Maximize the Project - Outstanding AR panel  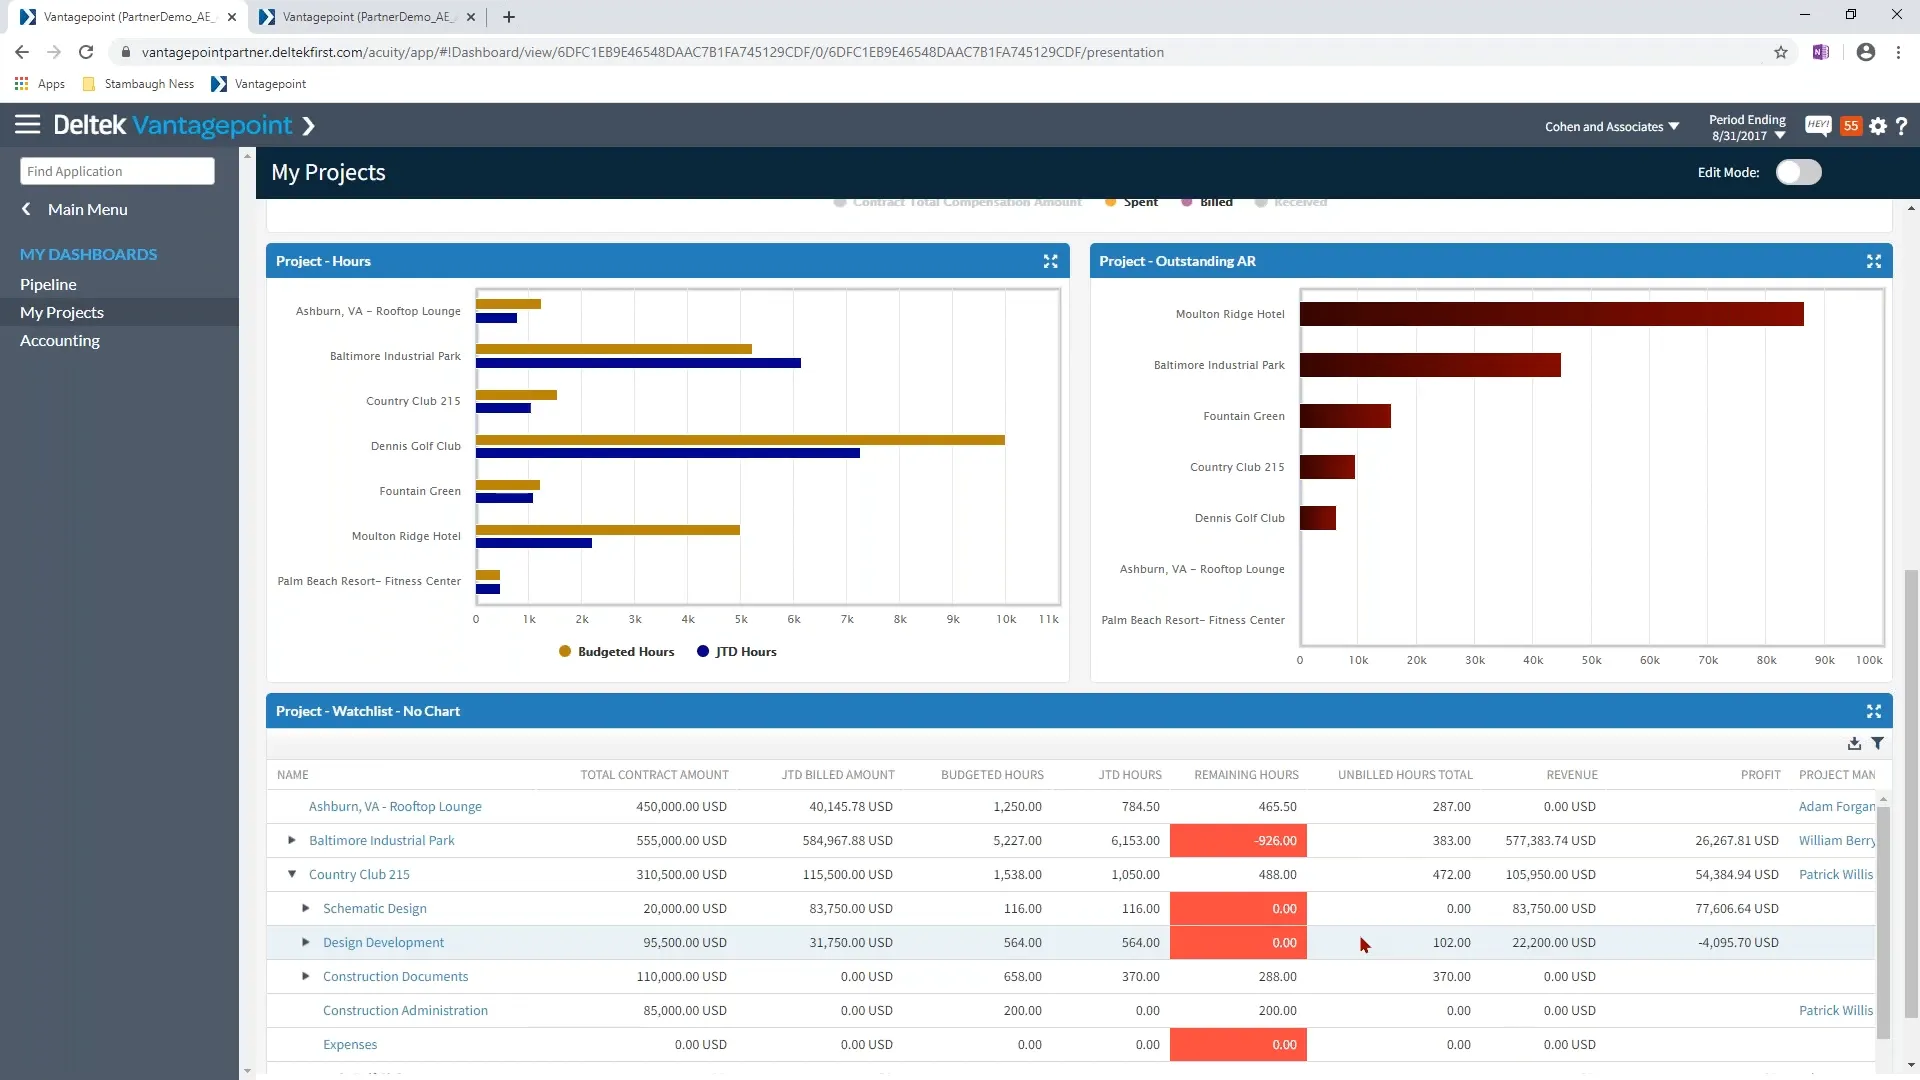[x=1873, y=261]
